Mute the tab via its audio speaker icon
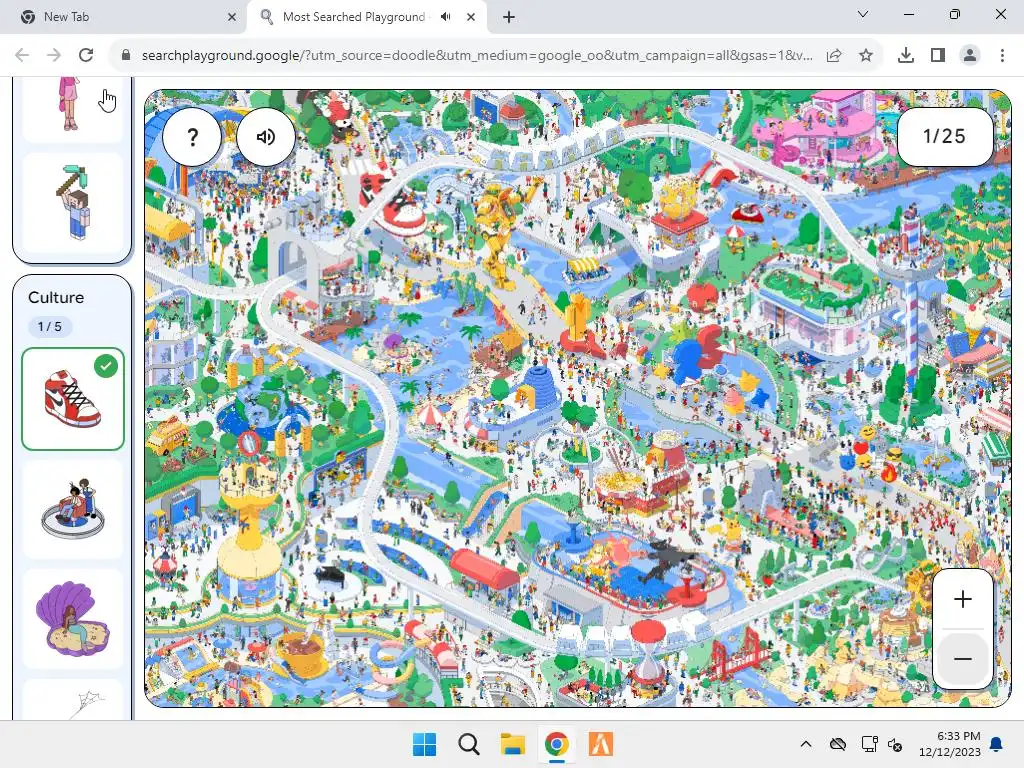 click(446, 17)
